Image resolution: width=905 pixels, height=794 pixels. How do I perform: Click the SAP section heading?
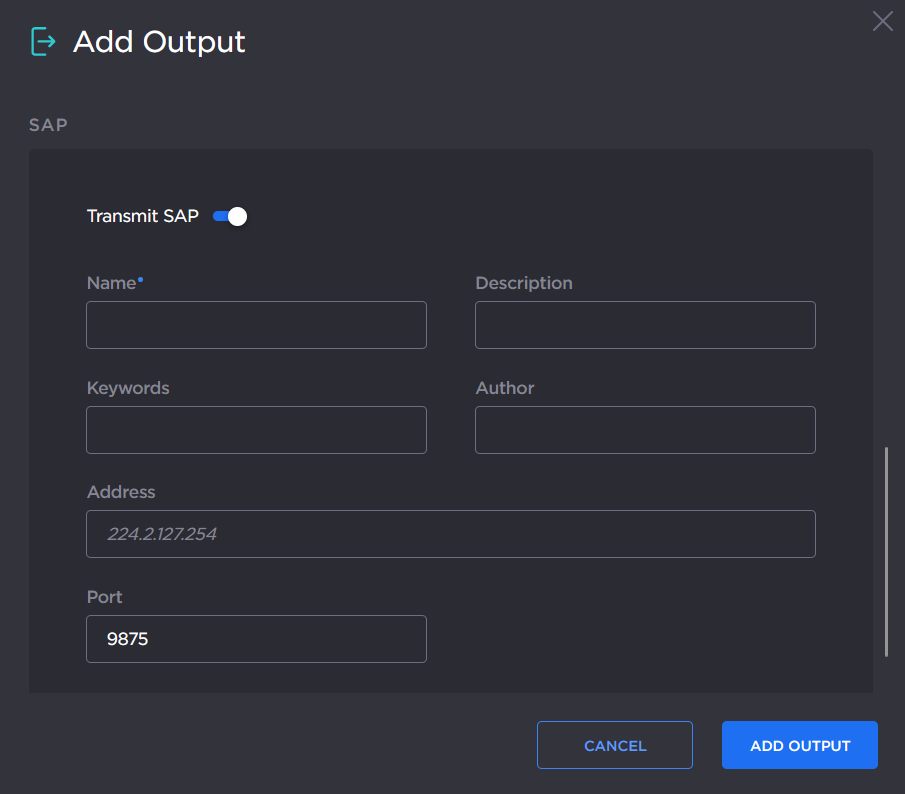[x=47, y=125]
